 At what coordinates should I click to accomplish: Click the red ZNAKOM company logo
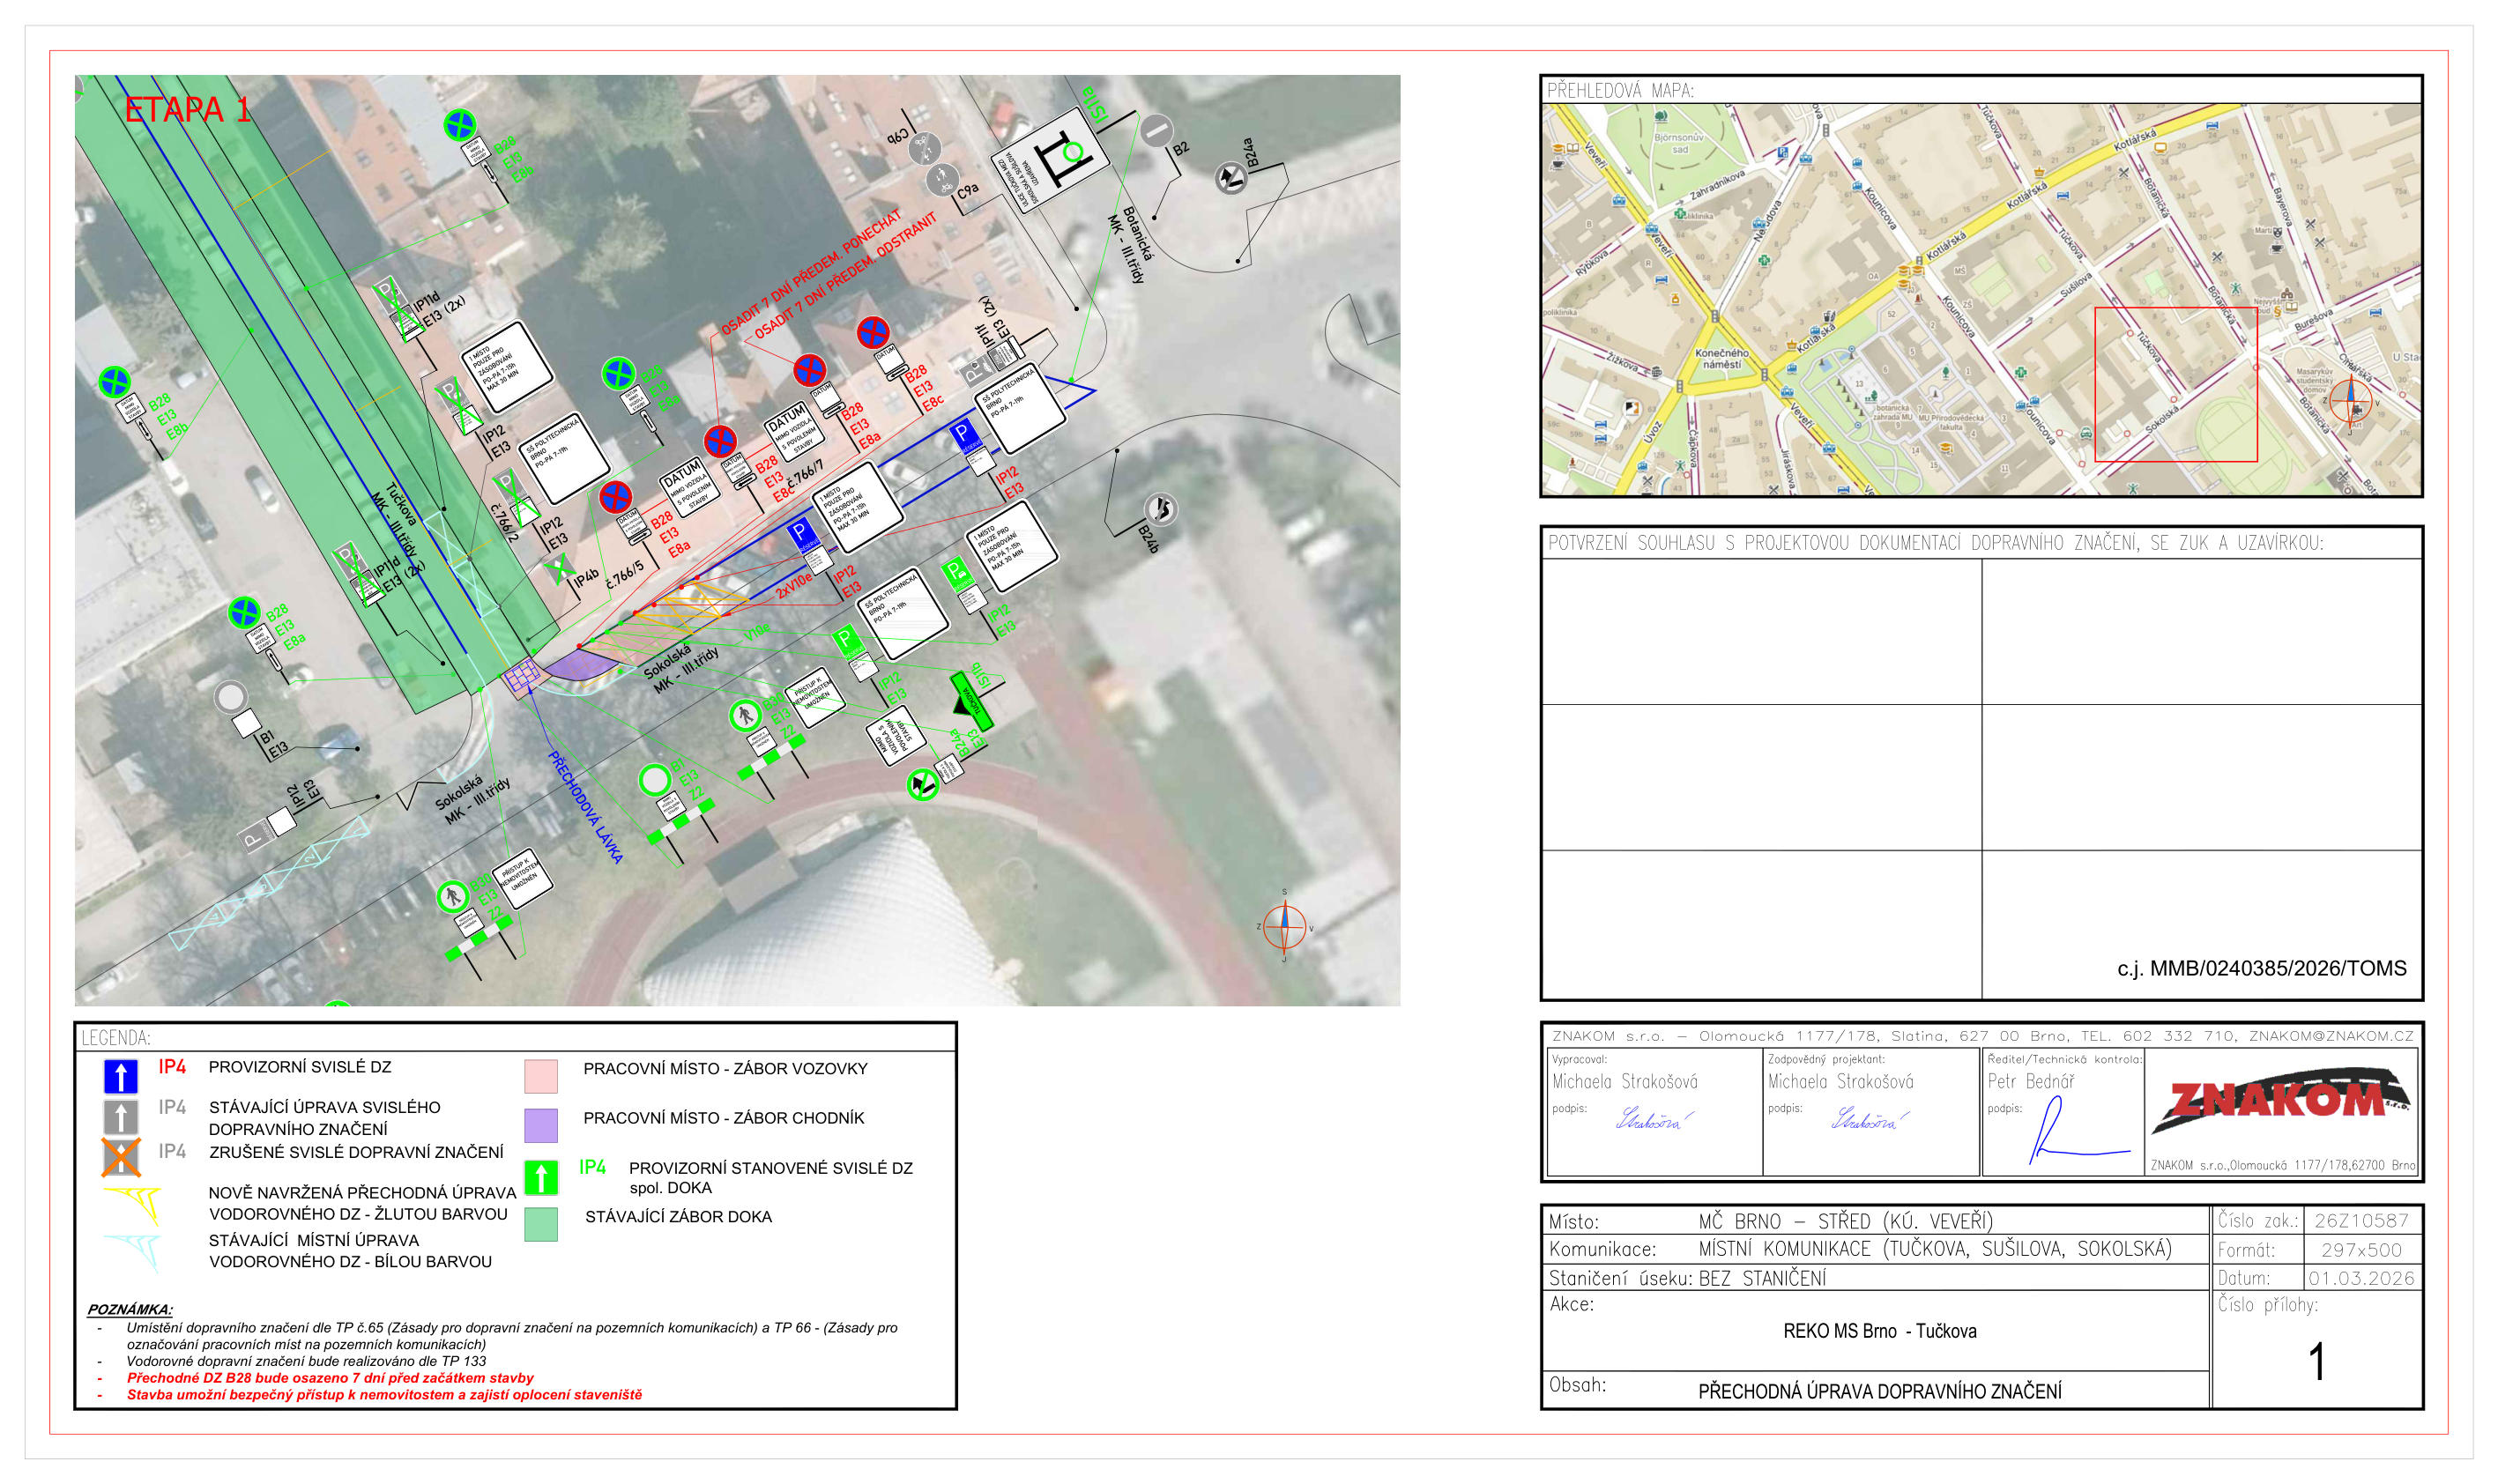[x=2280, y=1101]
